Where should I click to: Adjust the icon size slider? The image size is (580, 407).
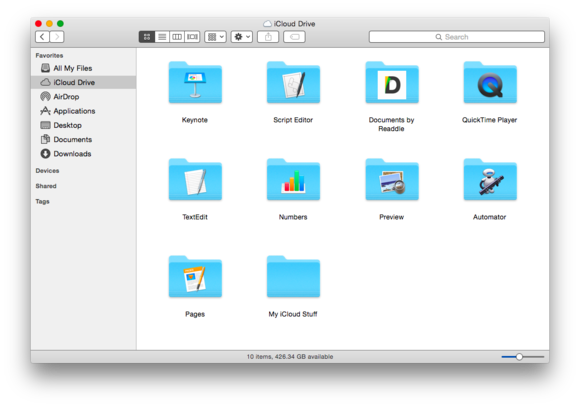click(519, 357)
